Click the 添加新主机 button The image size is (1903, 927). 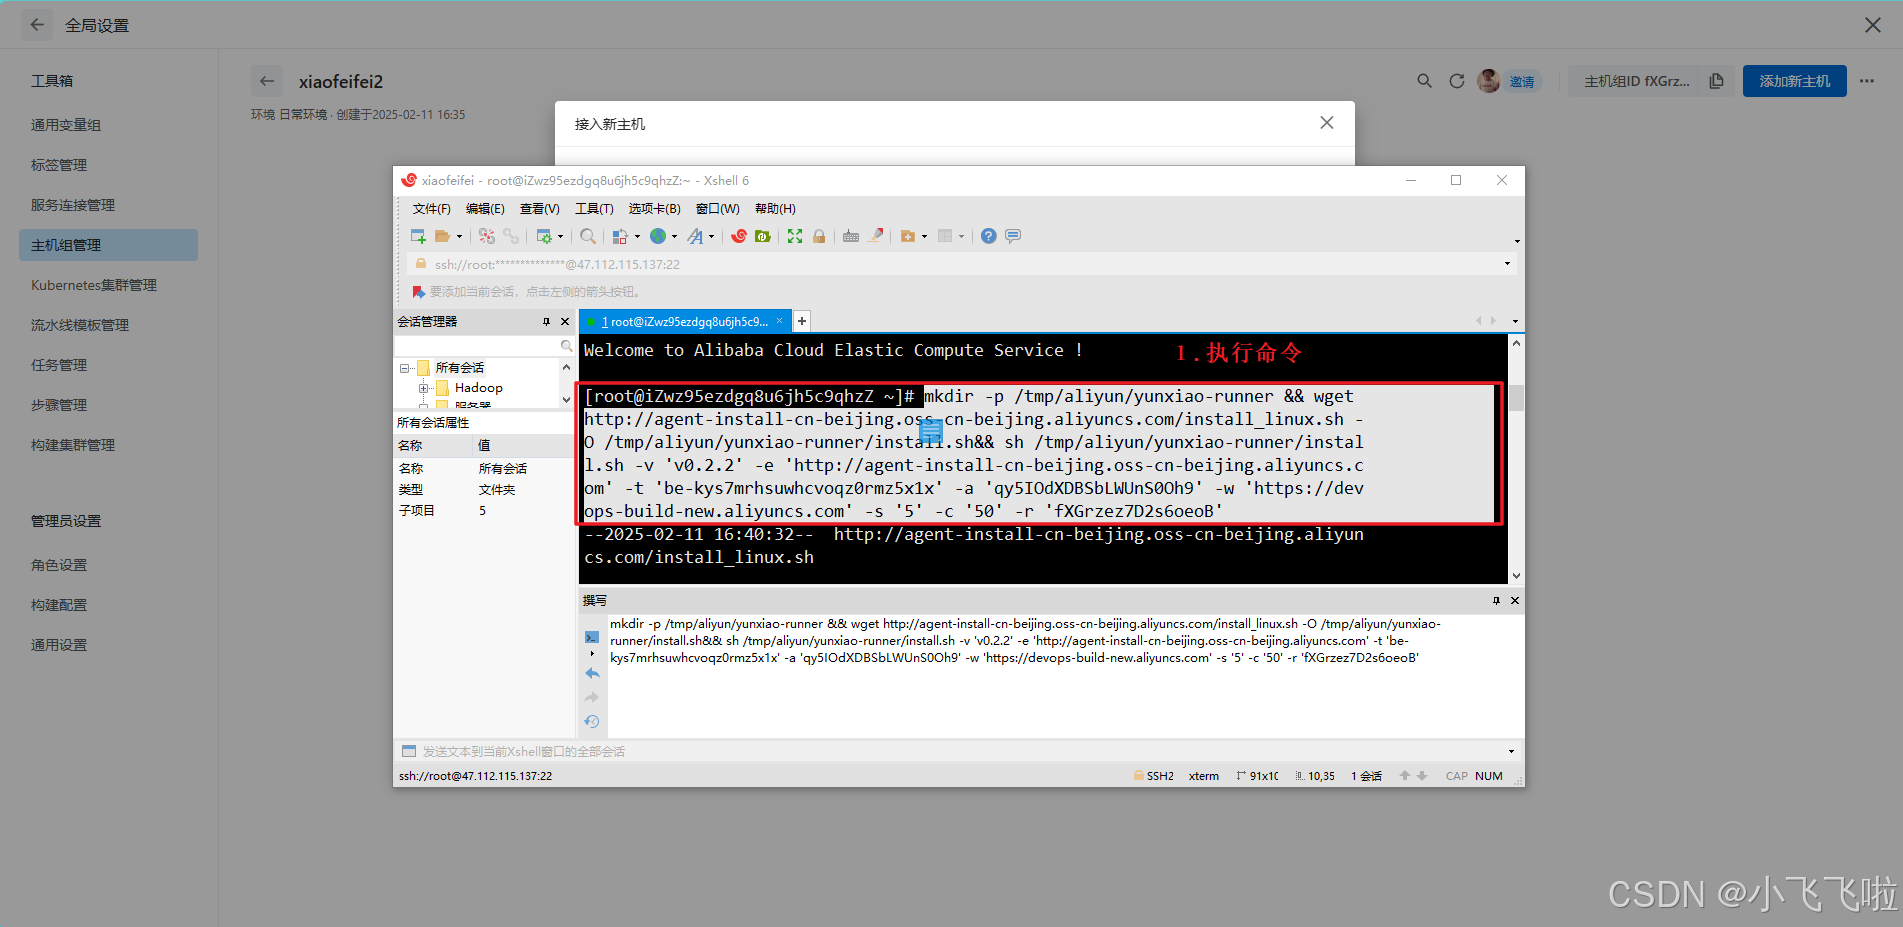click(x=1794, y=81)
